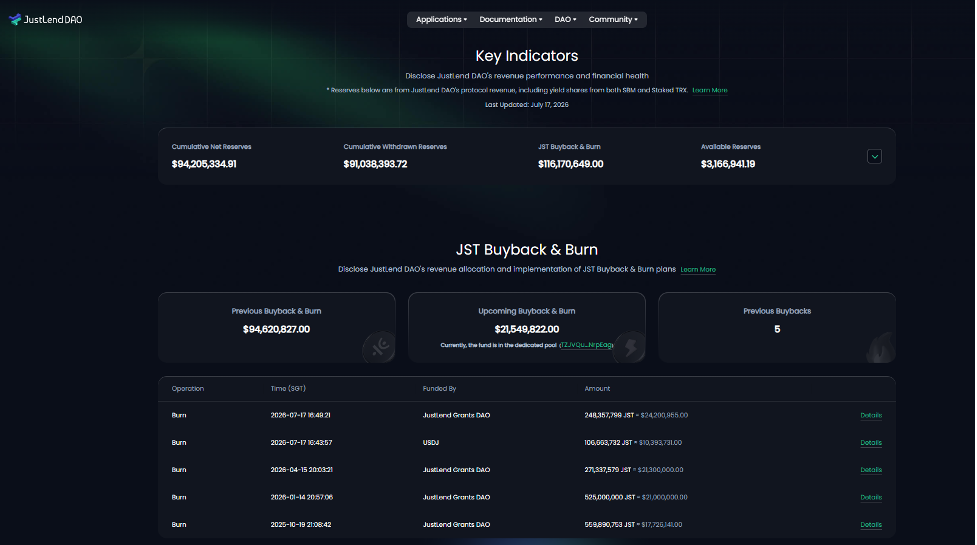
Task: Click the Funded By column header
Action: (x=439, y=389)
